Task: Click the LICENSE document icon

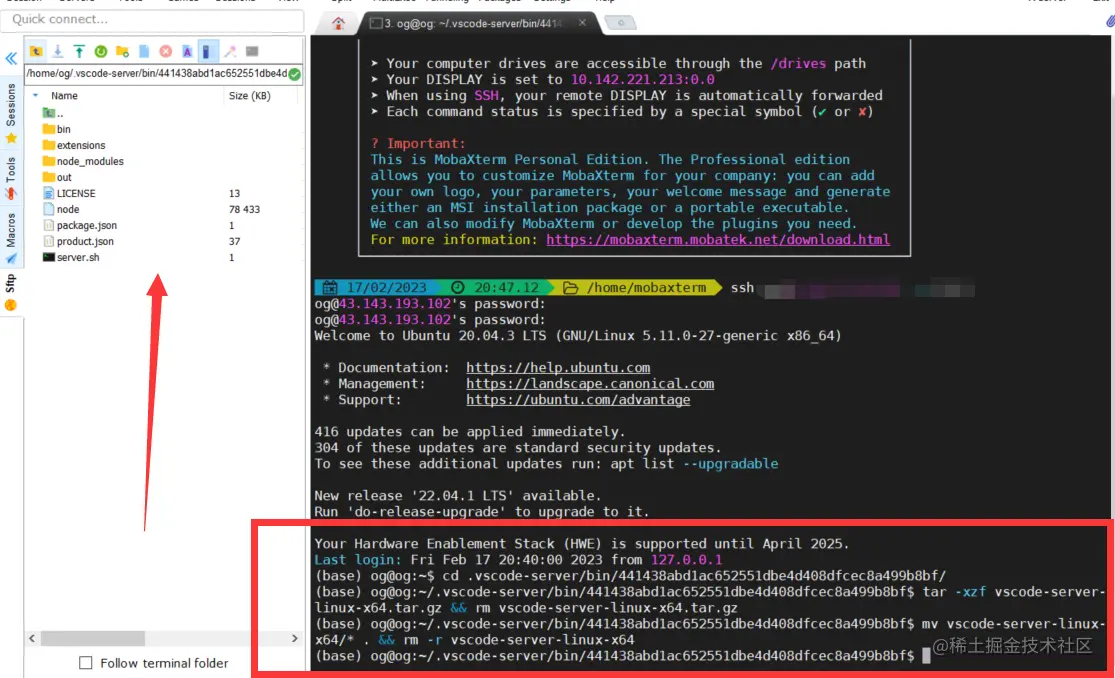Action: [48, 194]
